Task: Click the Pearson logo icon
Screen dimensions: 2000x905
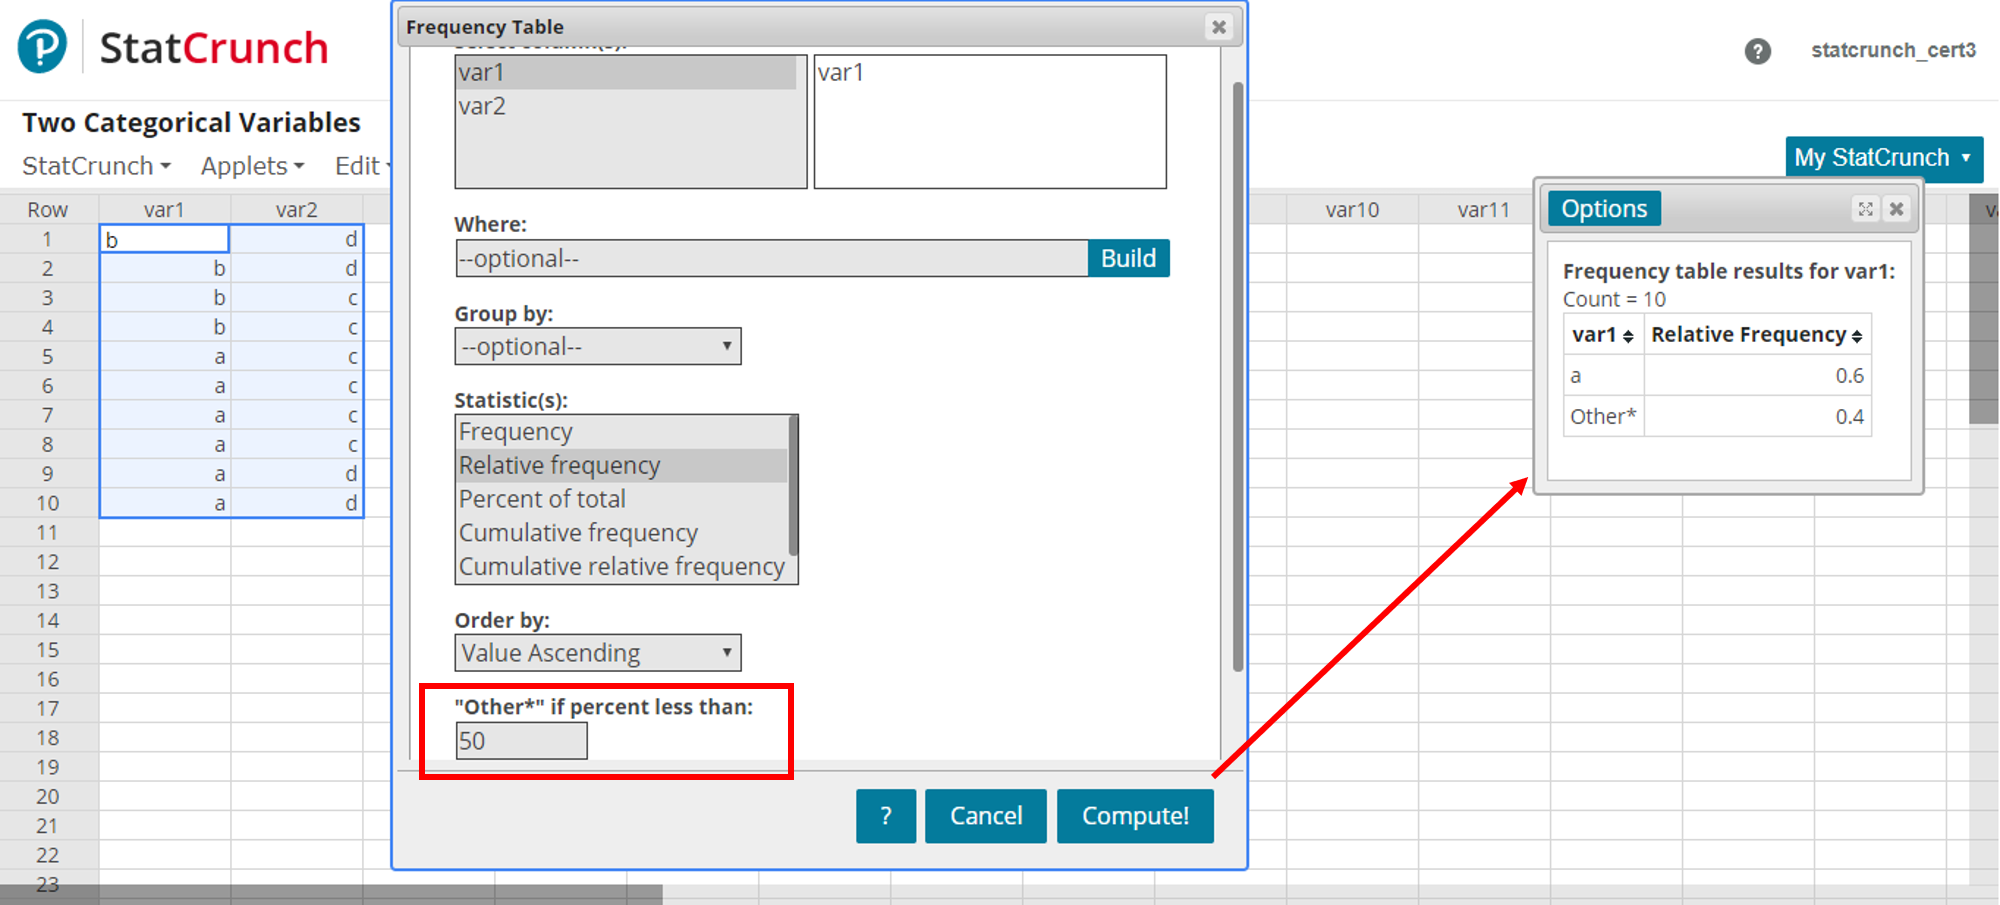Action: (x=42, y=47)
